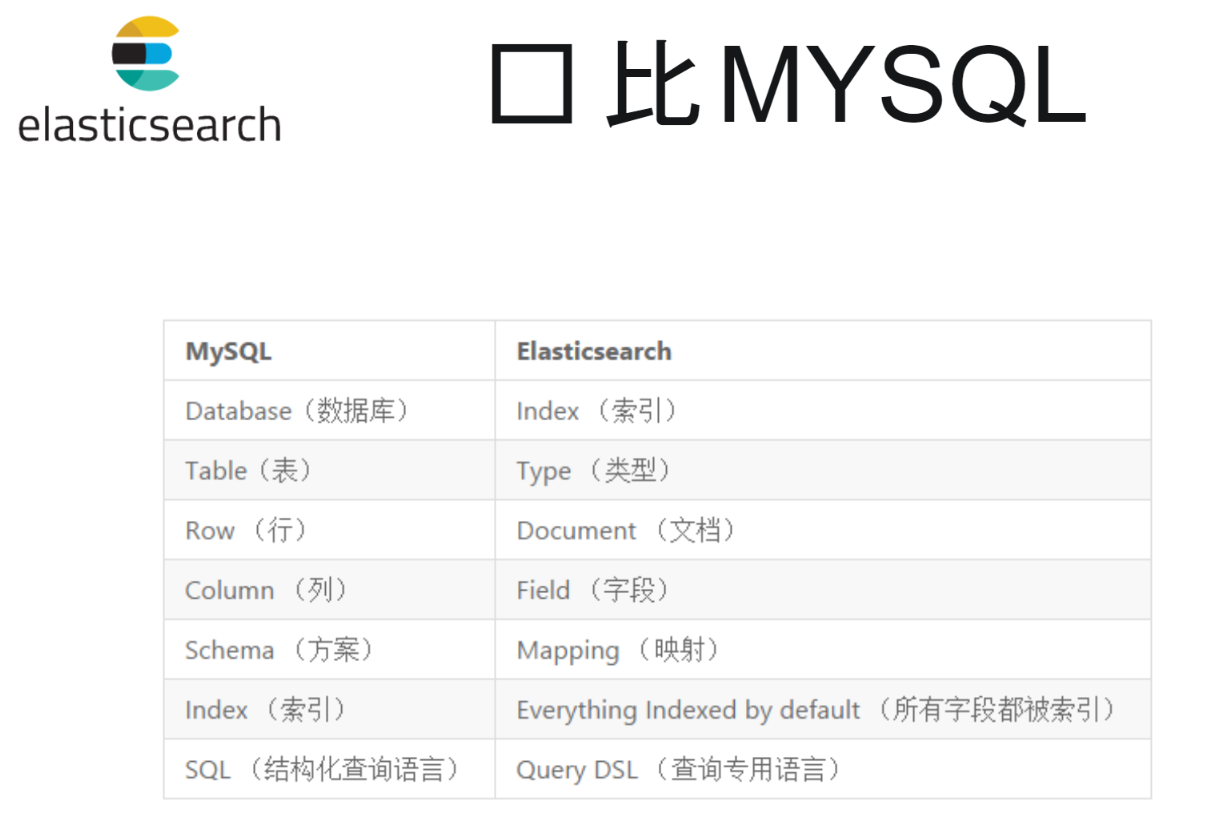Viewport: 1223px width, 822px height.
Task: Click the Document（文档） cell
Action: tap(823, 530)
